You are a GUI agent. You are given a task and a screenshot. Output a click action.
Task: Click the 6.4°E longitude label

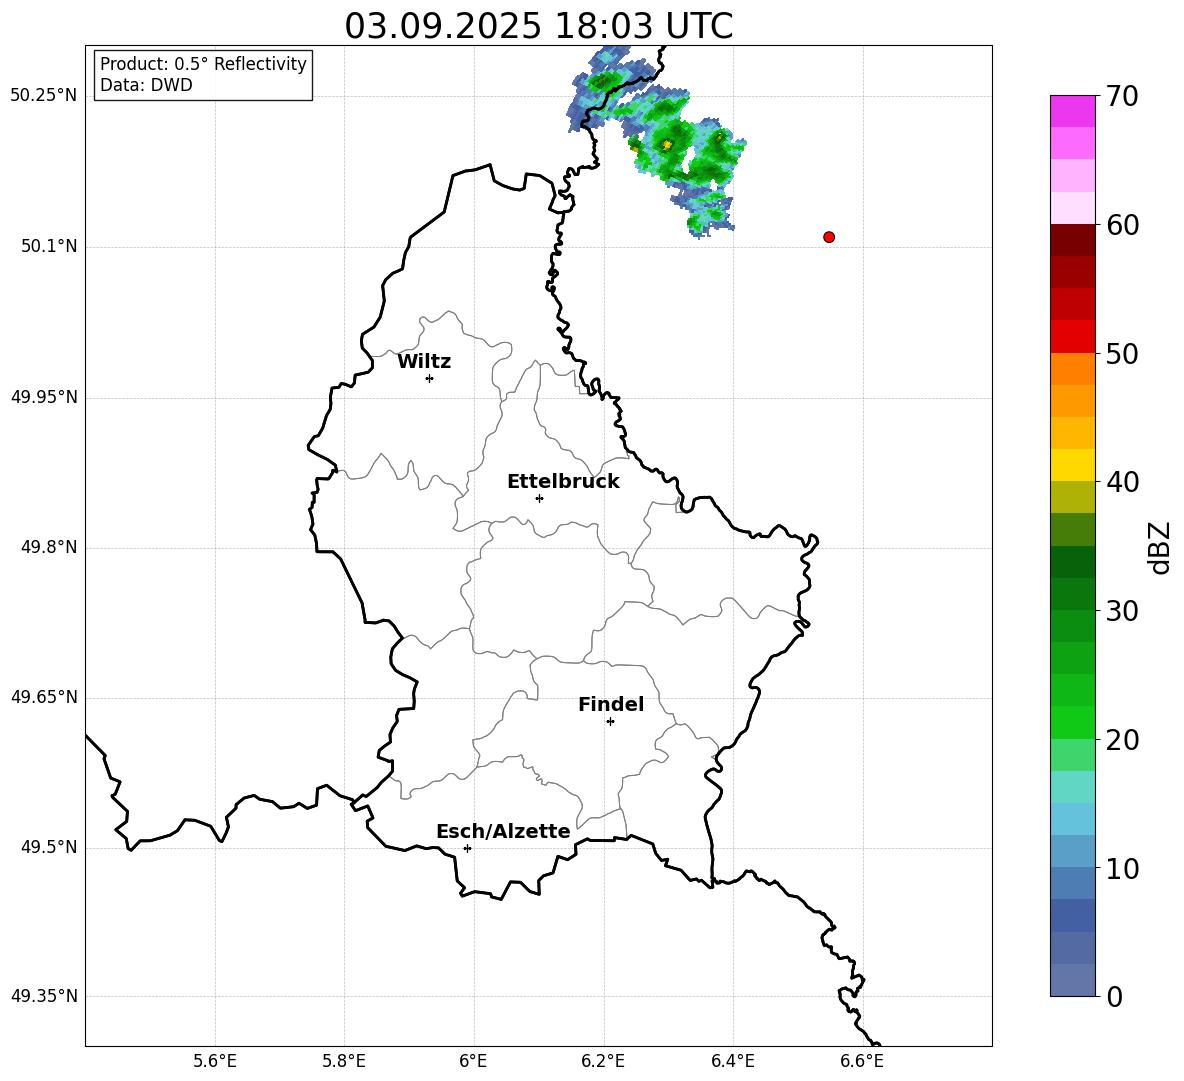click(732, 1061)
